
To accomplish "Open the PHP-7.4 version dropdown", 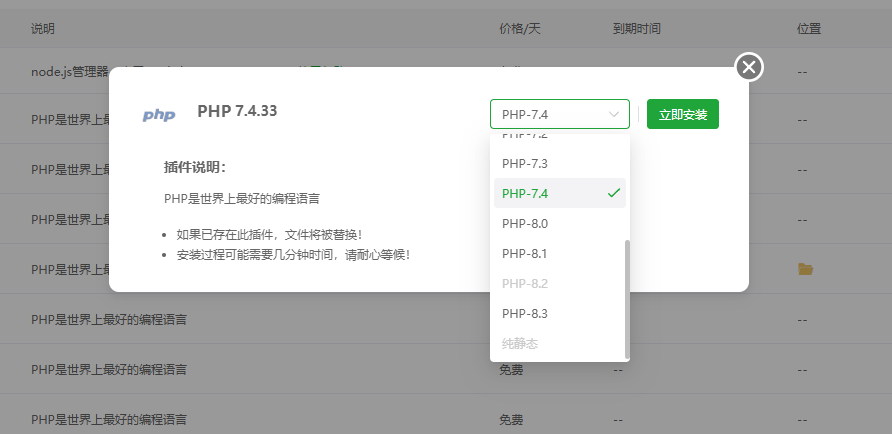I will pos(560,114).
